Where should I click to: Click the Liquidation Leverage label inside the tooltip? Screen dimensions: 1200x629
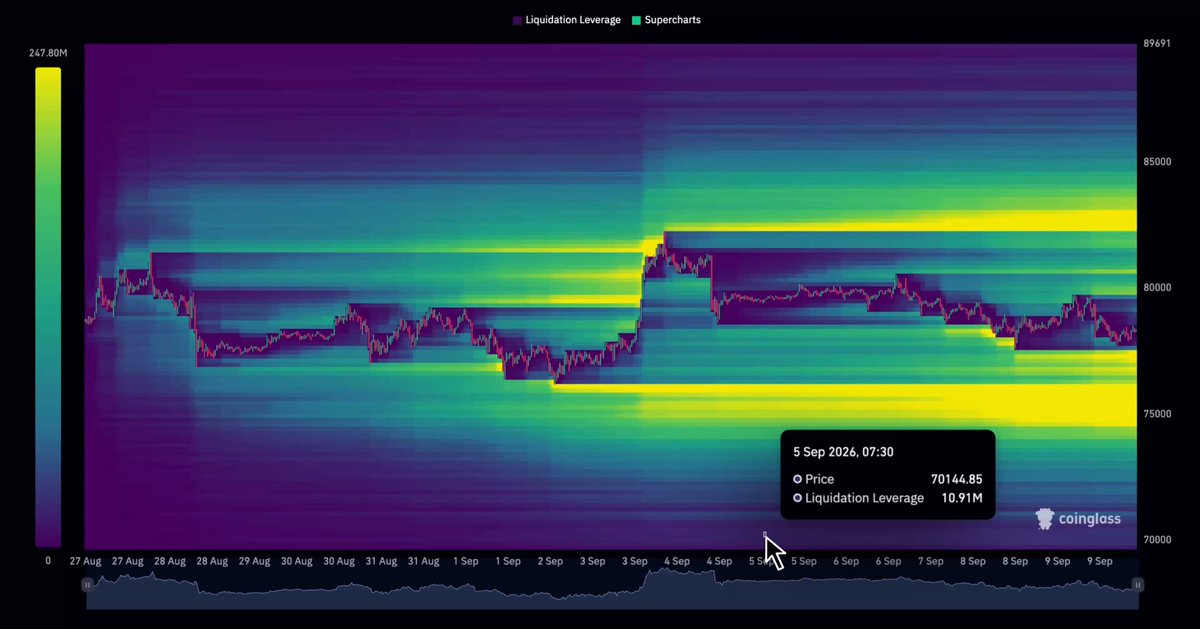864,498
